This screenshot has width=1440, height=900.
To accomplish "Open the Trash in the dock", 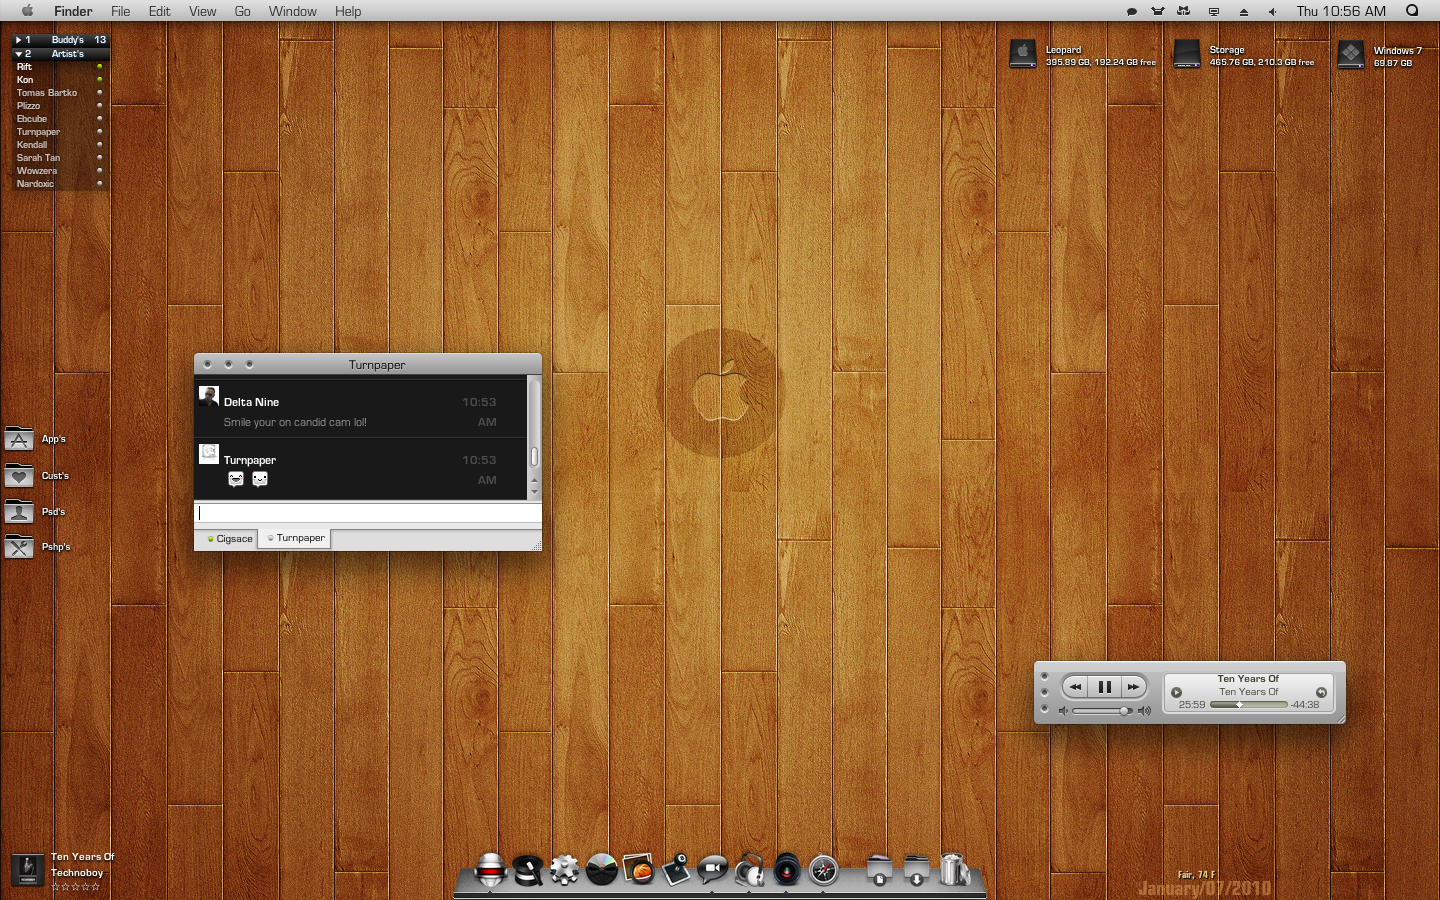I will click(954, 869).
